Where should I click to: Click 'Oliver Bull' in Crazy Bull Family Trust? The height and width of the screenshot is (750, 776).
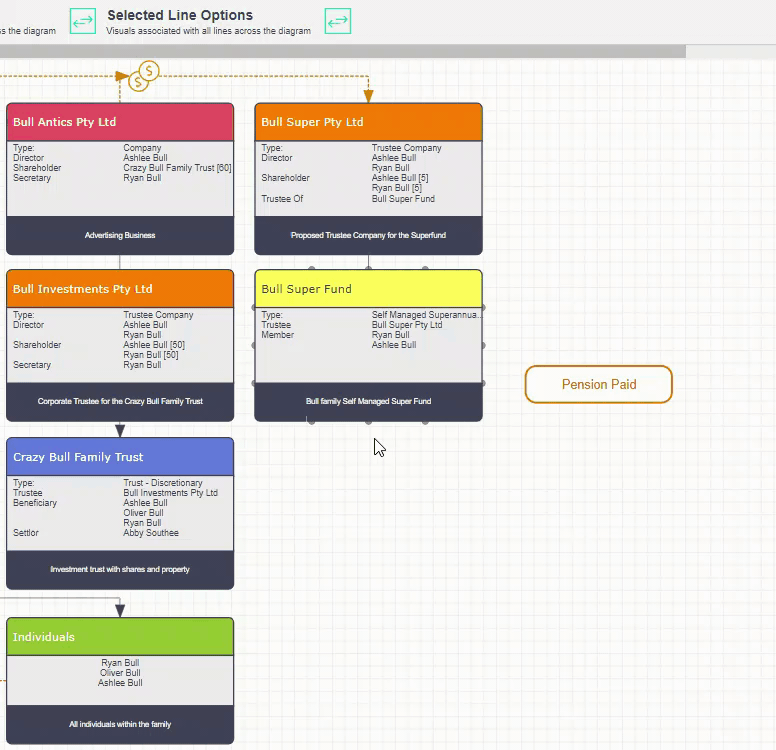143,513
